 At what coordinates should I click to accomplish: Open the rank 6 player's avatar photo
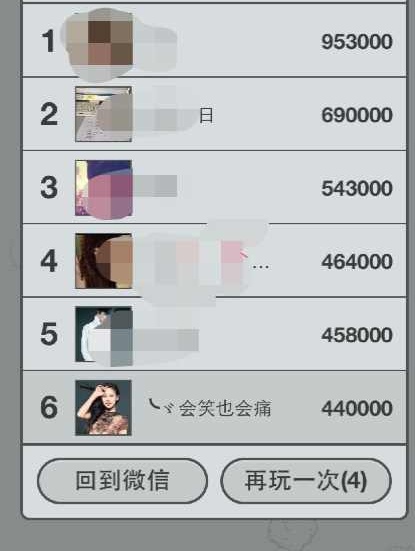point(103,408)
